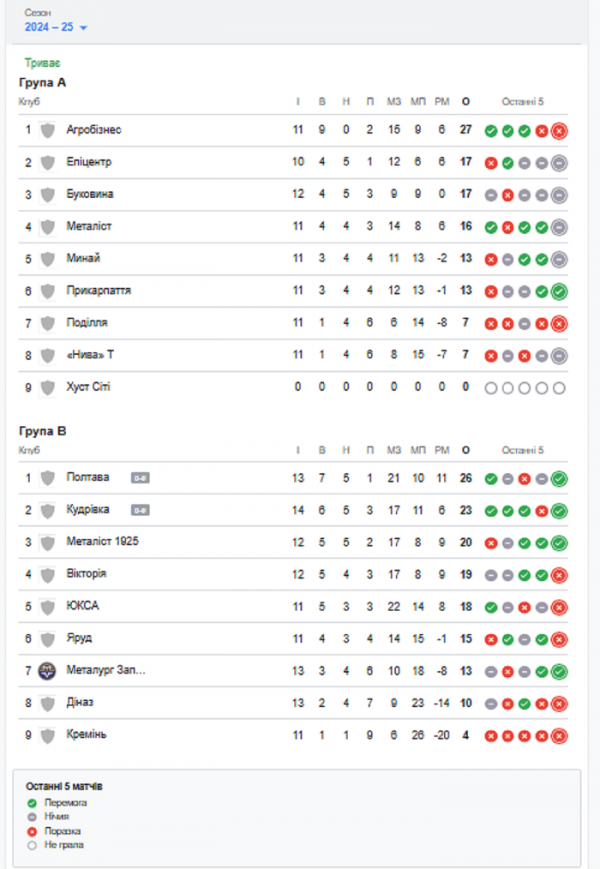
Task: Click the Хуст Сіті club crest
Action: click(46, 387)
